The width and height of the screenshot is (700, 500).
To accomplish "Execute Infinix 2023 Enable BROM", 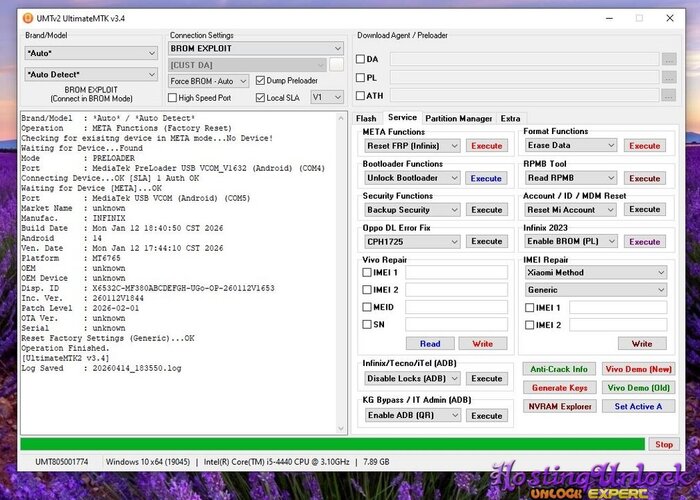I will (x=645, y=242).
